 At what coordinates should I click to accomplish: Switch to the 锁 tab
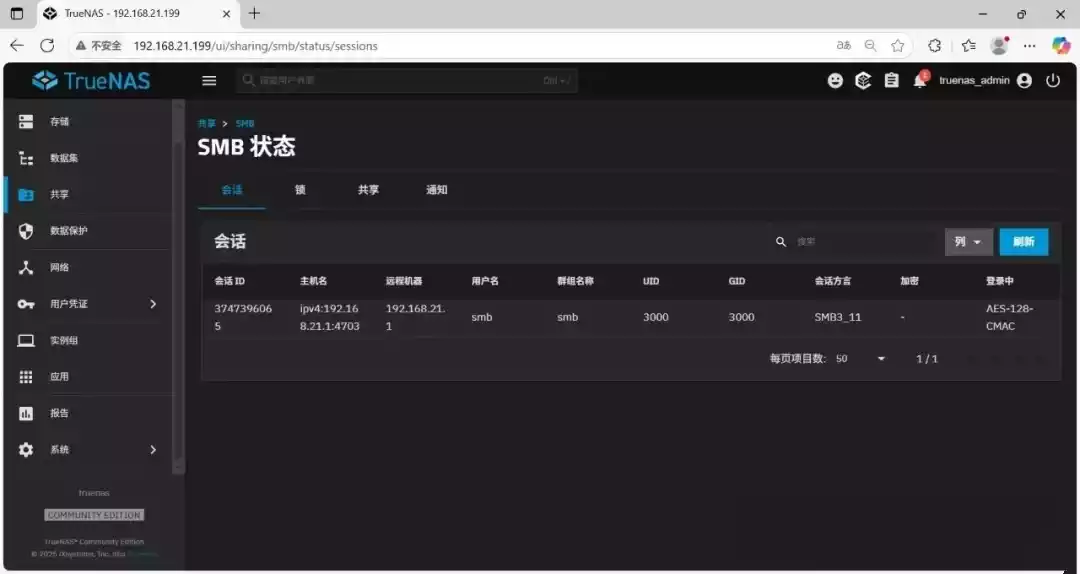[300, 190]
